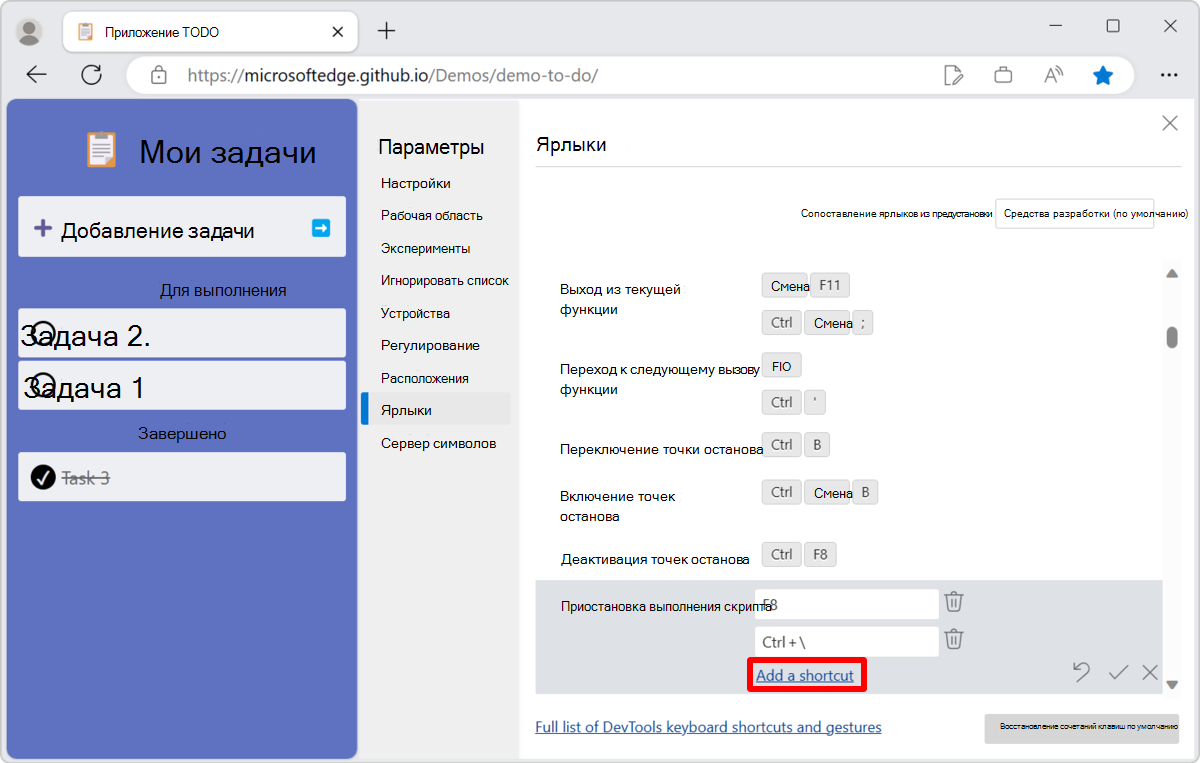The height and width of the screenshot is (763, 1200).
Task: Open the Edge Collections icon in the toolbar
Action: tap(1003, 74)
